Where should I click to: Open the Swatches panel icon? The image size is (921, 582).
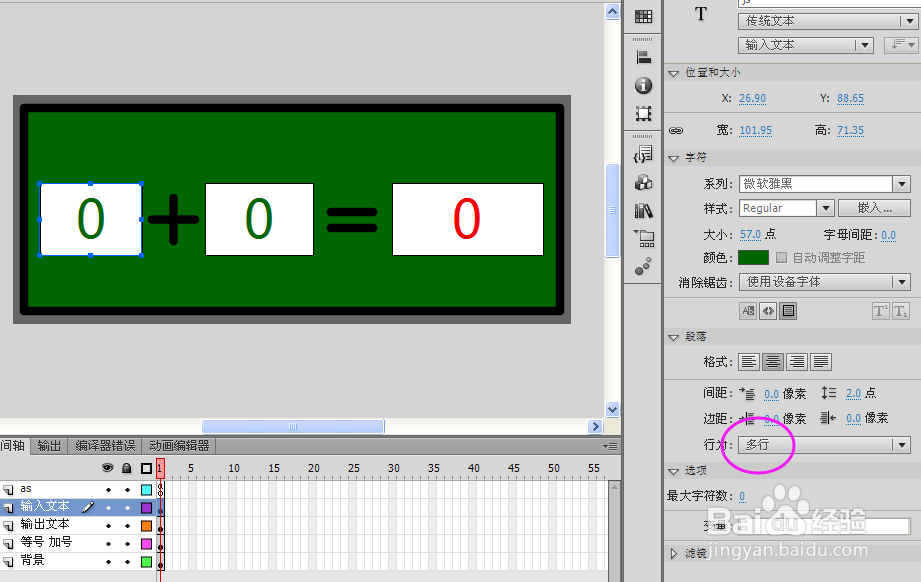click(643, 15)
